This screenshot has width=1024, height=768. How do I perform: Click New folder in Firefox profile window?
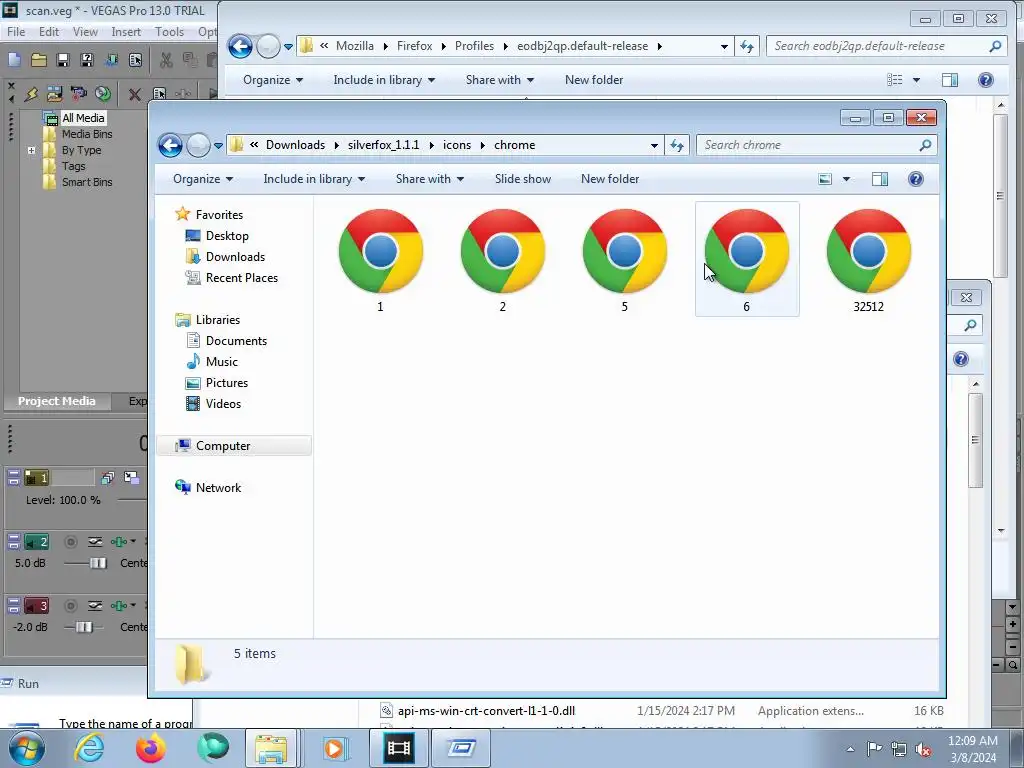pyautogui.click(x=594, y=80)
